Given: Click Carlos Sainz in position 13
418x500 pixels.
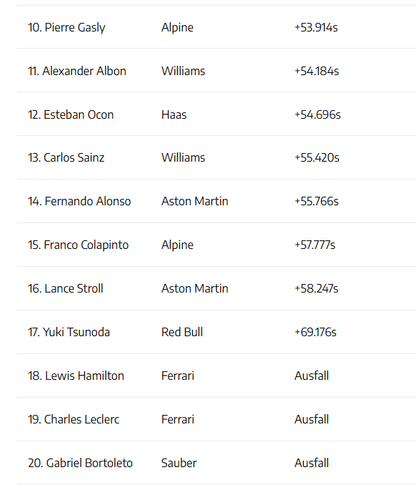Looking at the screenshot, I should [x=66, y=158].
